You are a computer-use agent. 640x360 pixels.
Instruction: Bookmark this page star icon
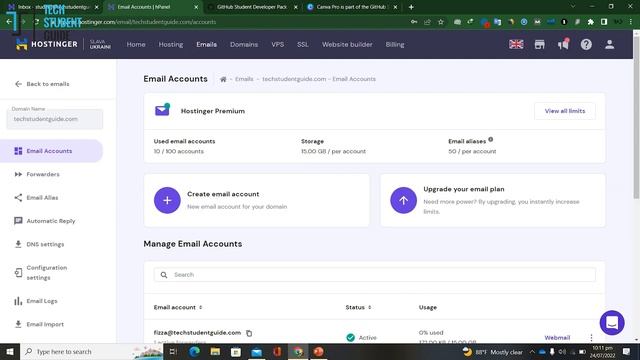tap(441, 22)
